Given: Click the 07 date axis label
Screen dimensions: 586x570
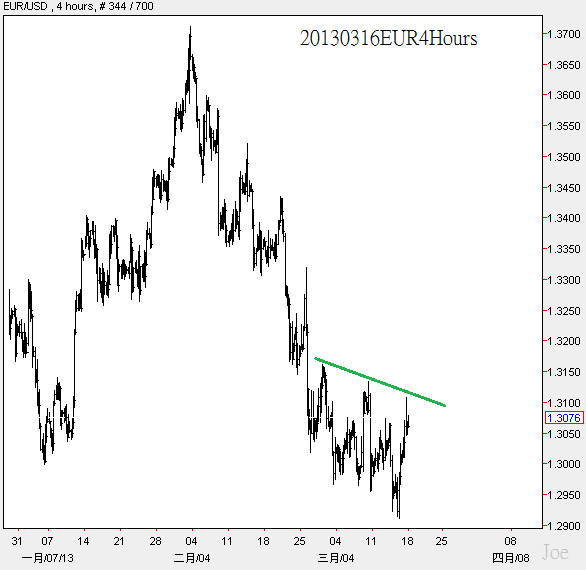Looking at the screenshot, I should tap(47, 541).
